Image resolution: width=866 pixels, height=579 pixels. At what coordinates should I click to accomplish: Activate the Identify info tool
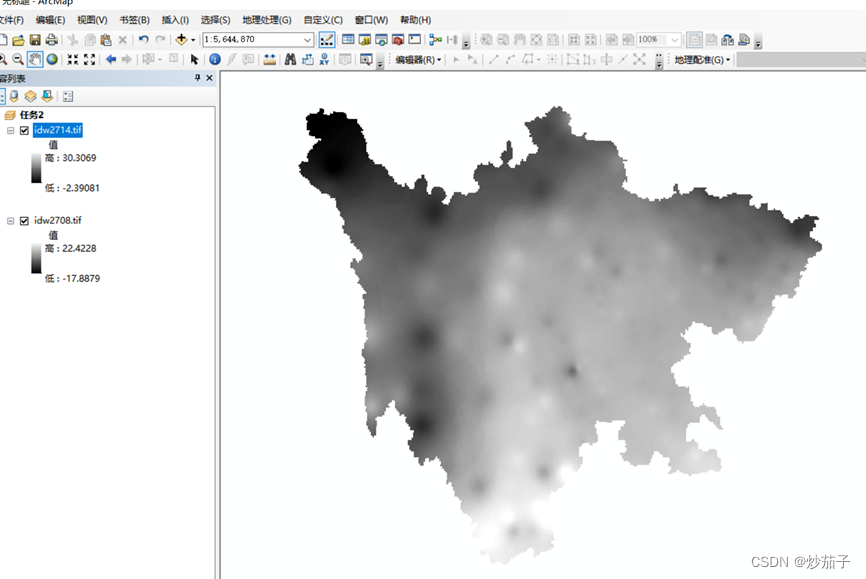tap(214, 60)
